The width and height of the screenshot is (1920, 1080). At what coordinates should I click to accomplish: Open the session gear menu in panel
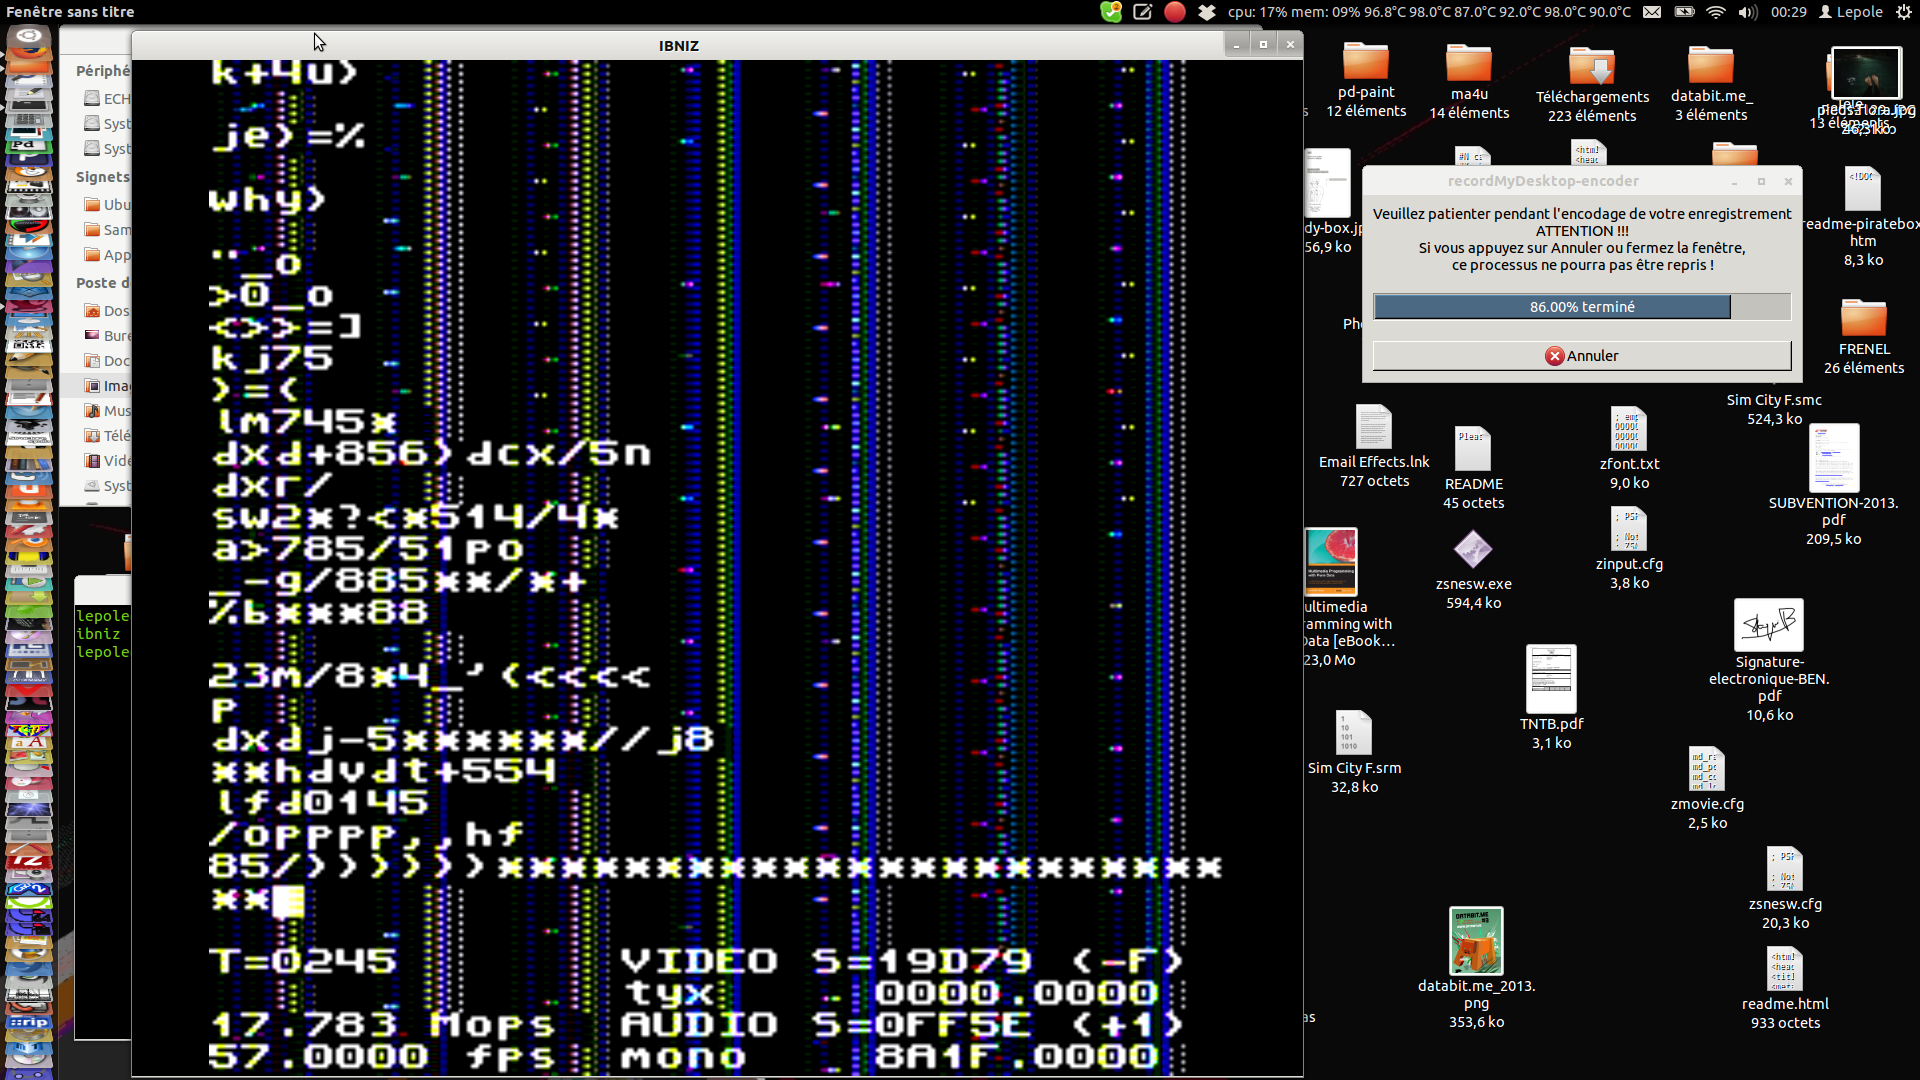(1904, 12)
